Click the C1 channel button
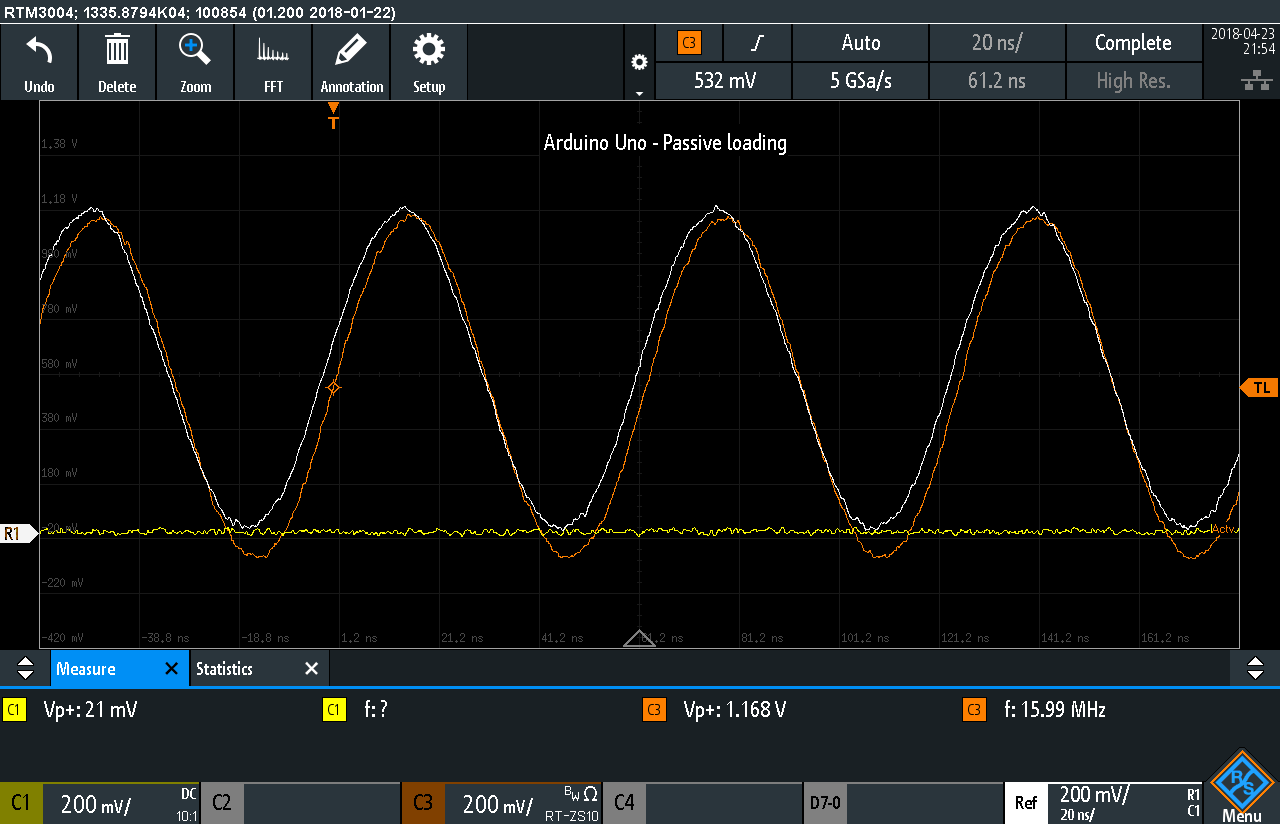1280x824 pixels. click(x=21, y=803)
